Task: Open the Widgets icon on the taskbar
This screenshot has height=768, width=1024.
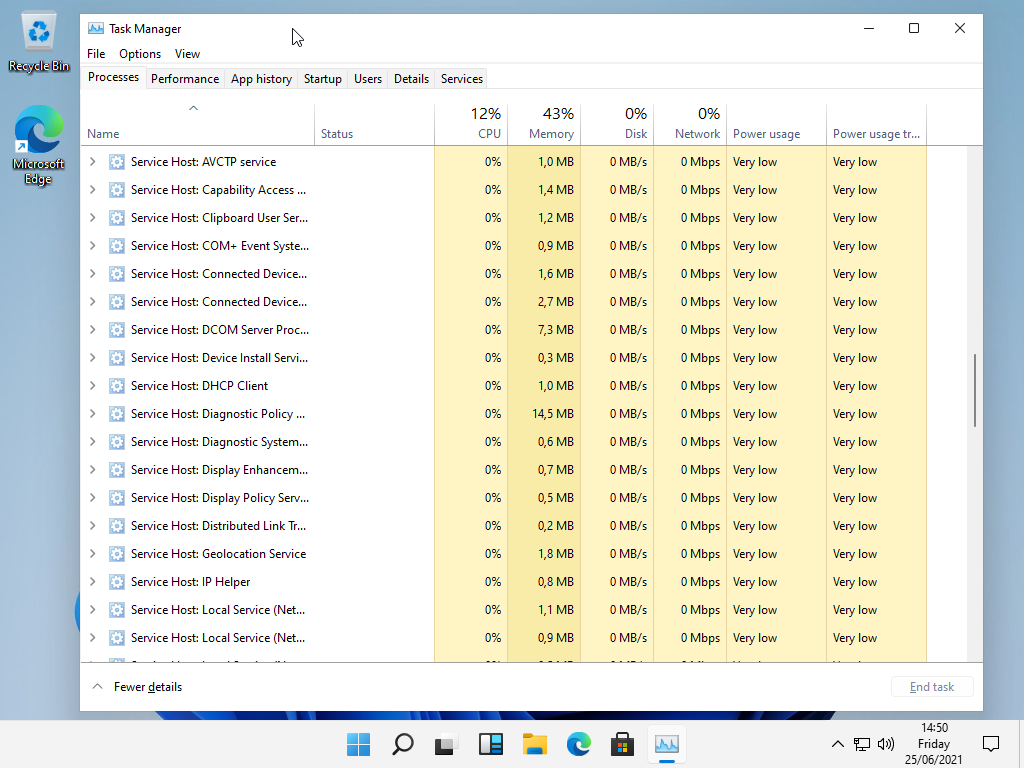Action: click(490, 744)
